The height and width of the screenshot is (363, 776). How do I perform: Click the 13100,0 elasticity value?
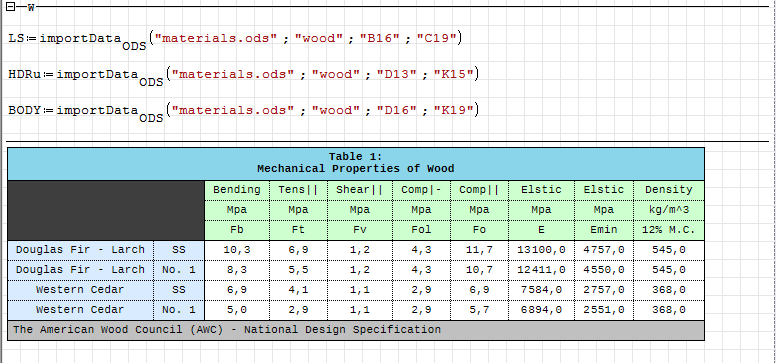tap(541, 250)
